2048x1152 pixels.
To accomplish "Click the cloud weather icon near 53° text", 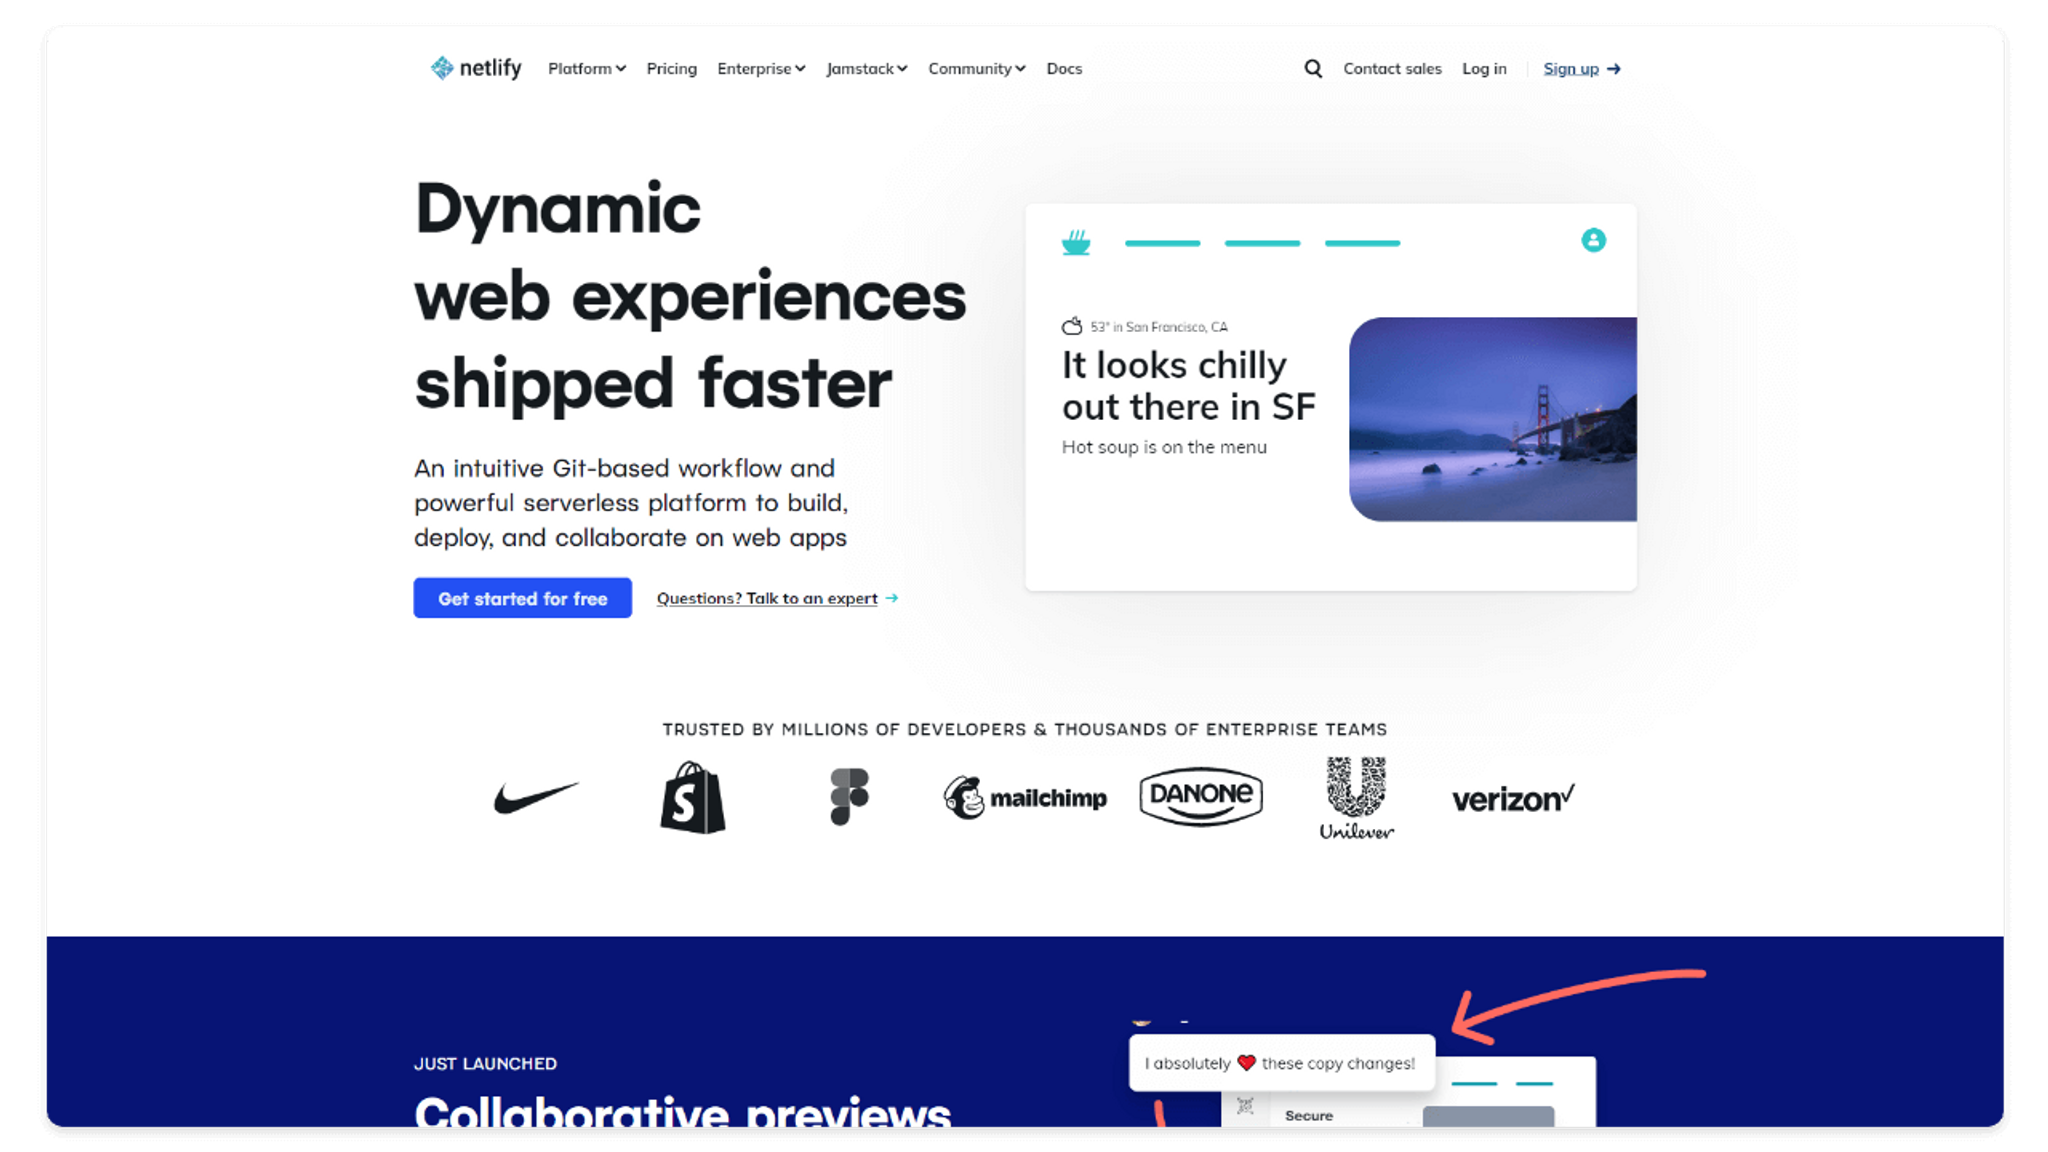I will pos(1072,326).
